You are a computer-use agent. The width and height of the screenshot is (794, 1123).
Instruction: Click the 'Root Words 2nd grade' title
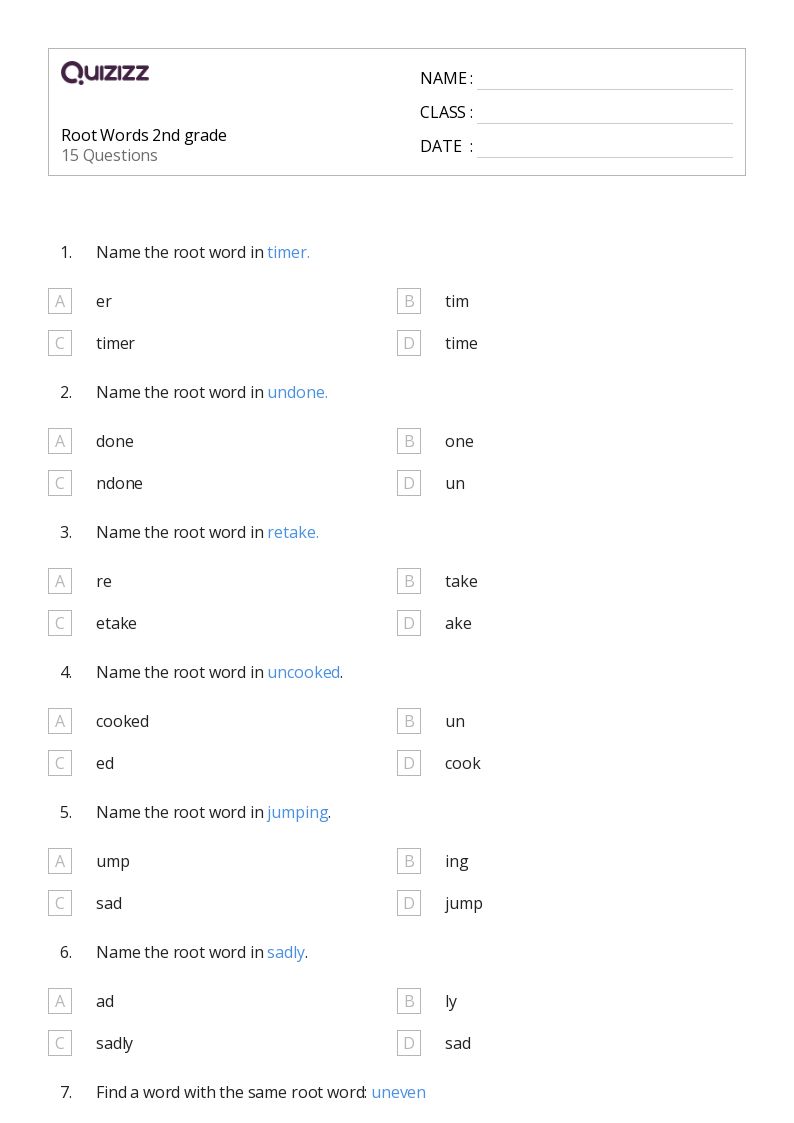144,135
